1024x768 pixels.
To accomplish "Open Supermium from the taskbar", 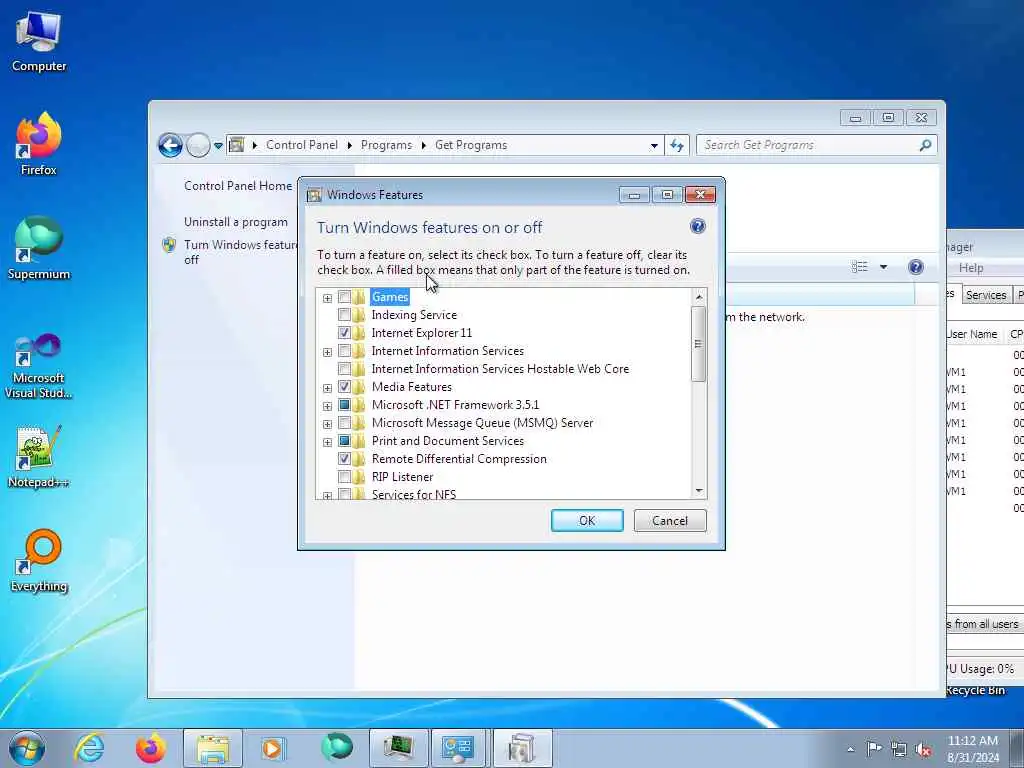I will tap(336, 747).
